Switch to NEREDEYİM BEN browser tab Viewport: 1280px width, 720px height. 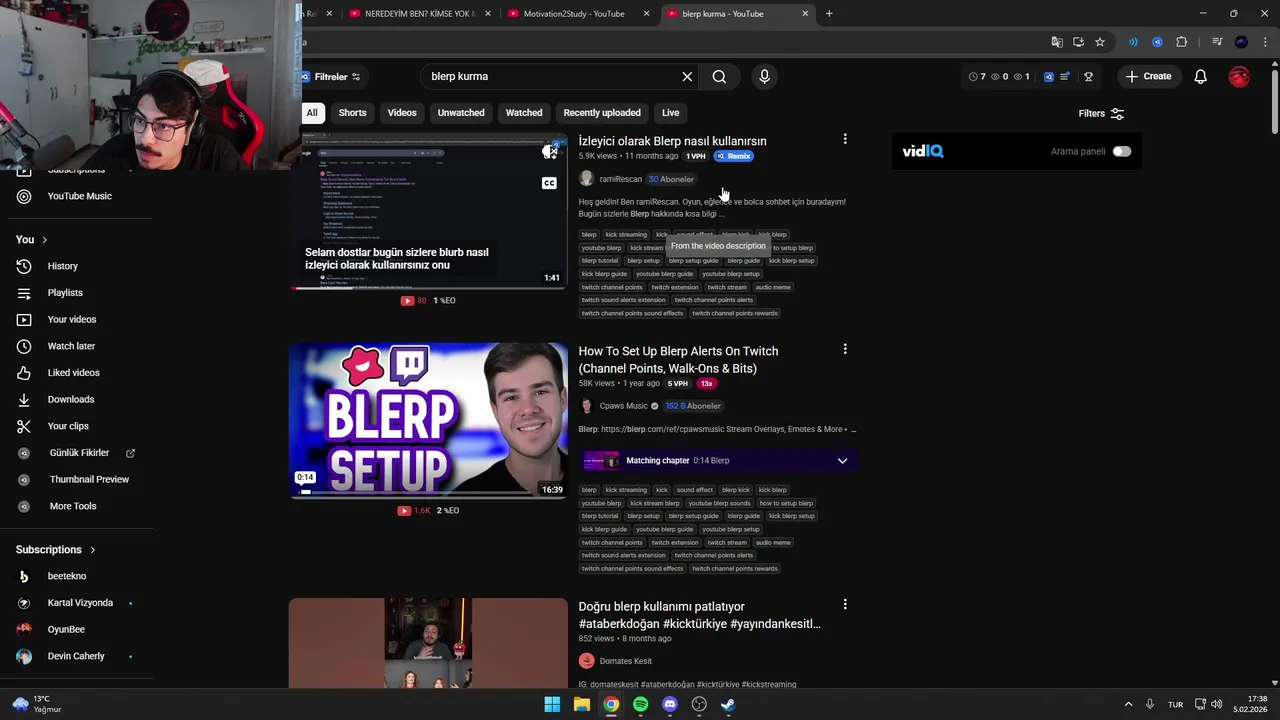(418, 14)
